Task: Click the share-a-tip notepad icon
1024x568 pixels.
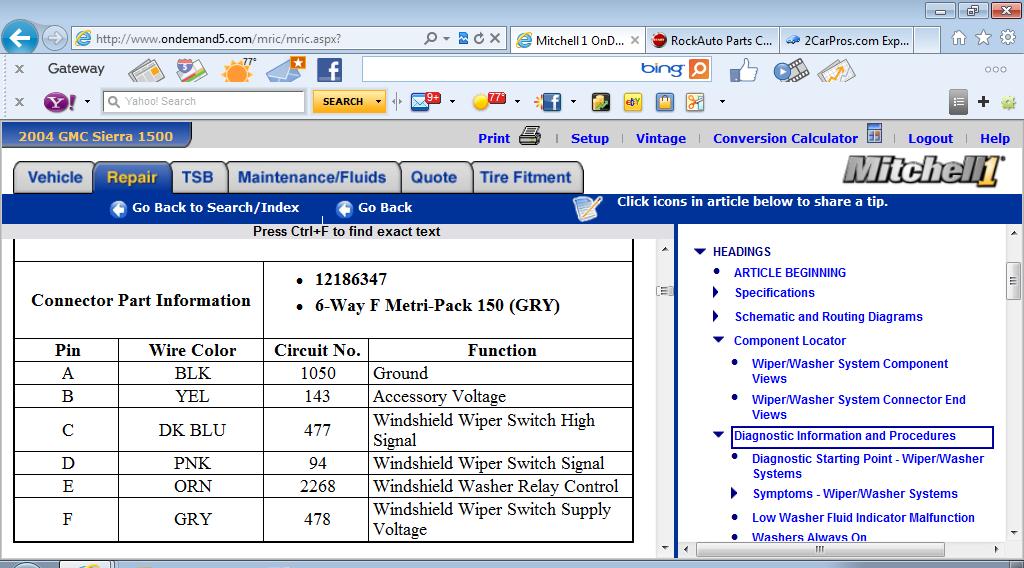Action: click(x=586, y=208)
